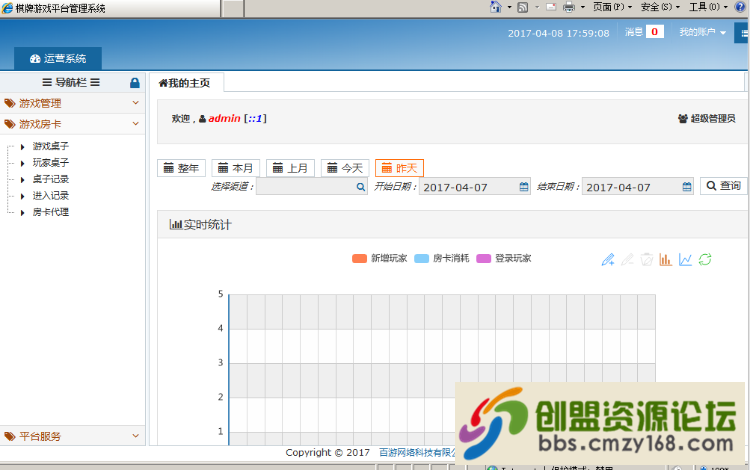Click the 结束日期 date field

click(638, 186)
